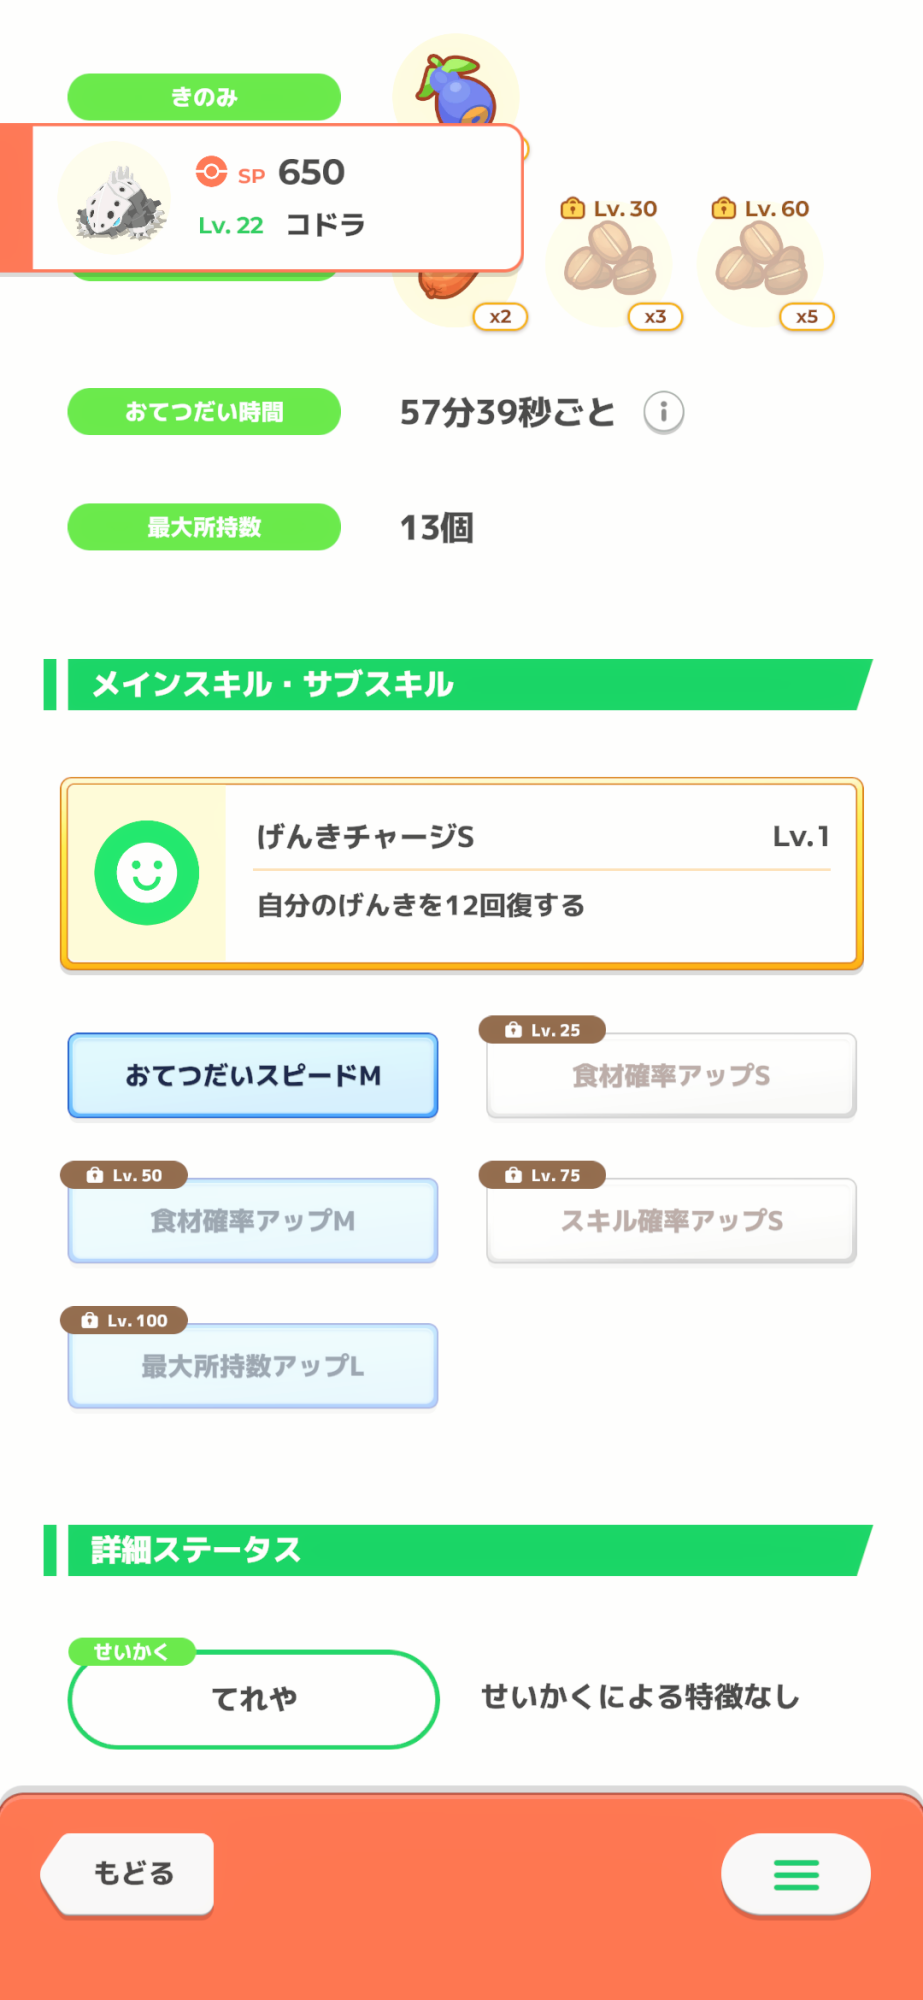
Task: Tap the locked 食材確率アップS sub skill
Action: coord(671,1076)
